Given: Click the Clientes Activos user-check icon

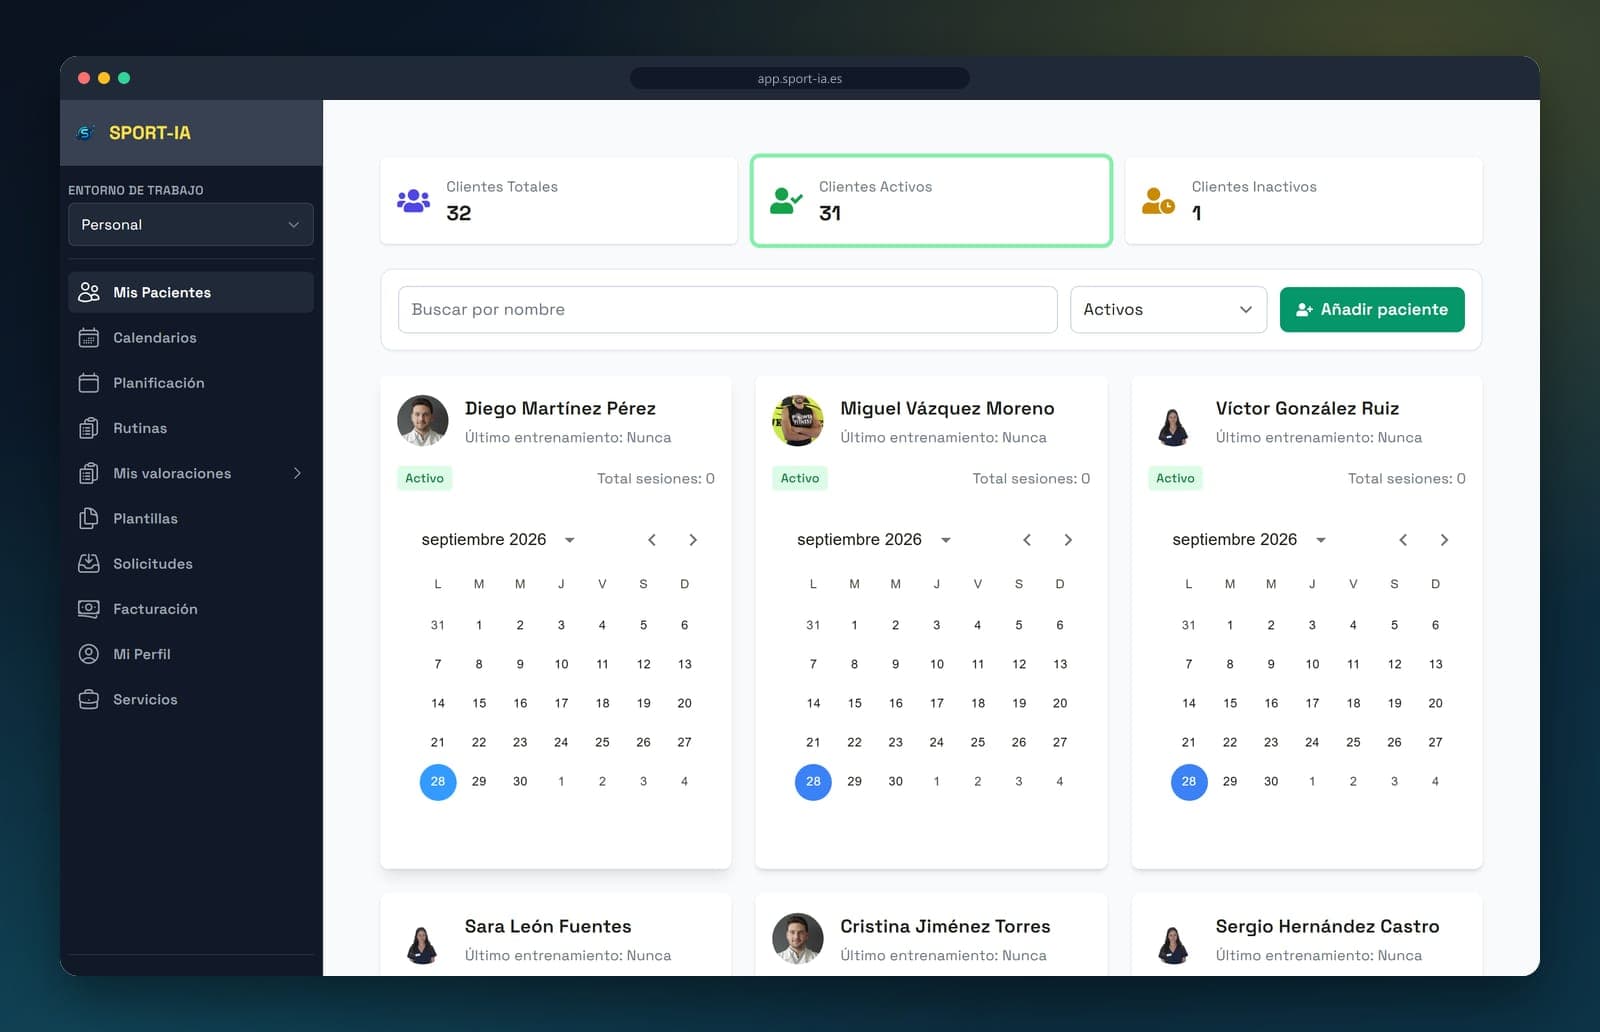Looking at the screenshot, I should pyautogui.click(x=786, y=201).
